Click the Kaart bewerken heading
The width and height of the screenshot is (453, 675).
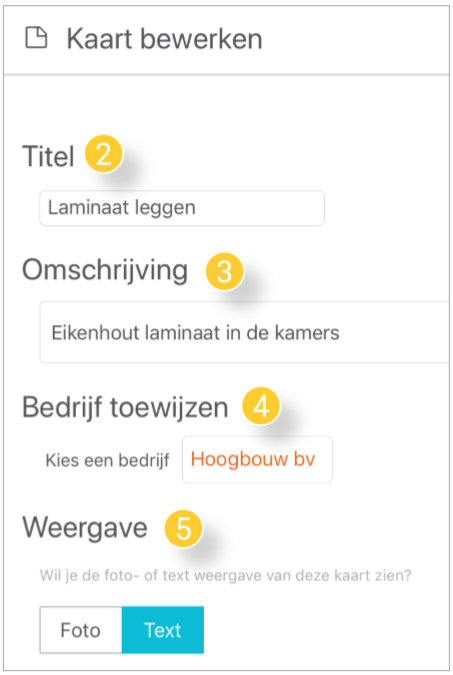[164, 39]
